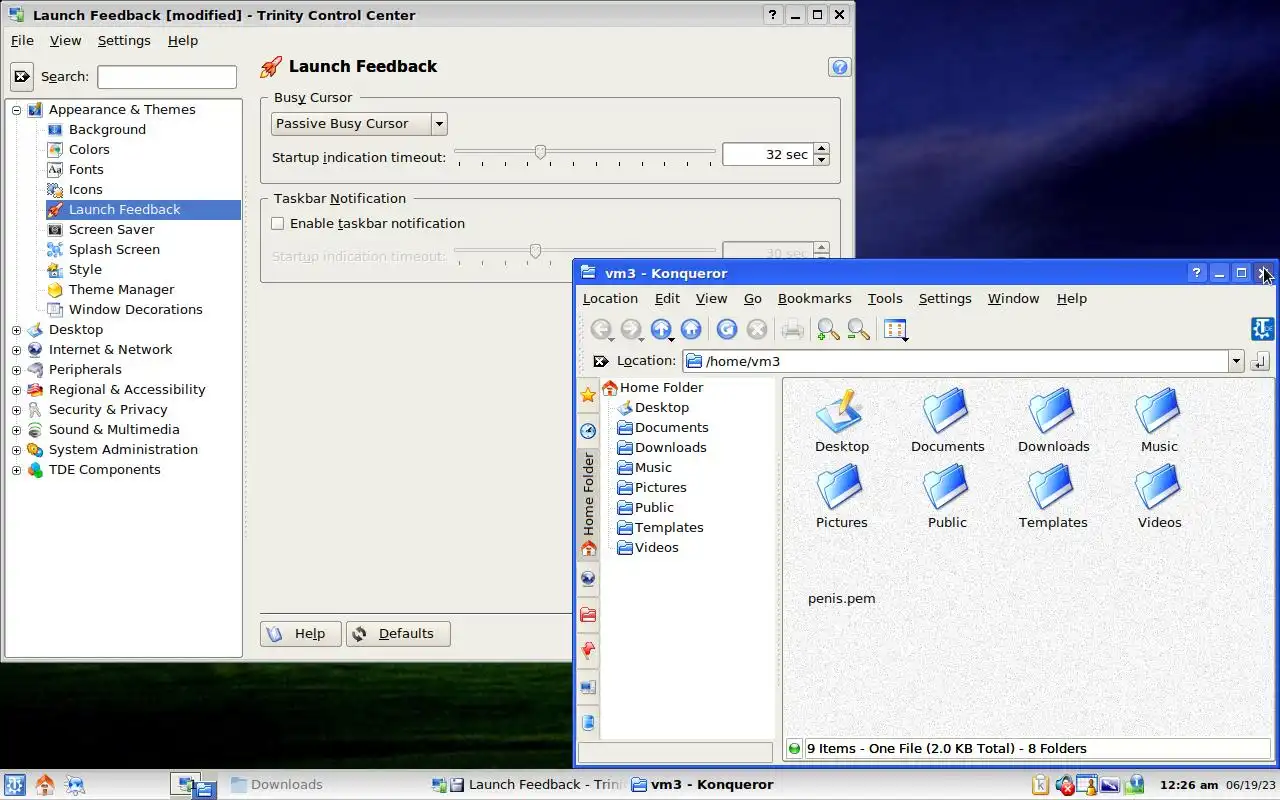Click the Control Center search input field

167,77
